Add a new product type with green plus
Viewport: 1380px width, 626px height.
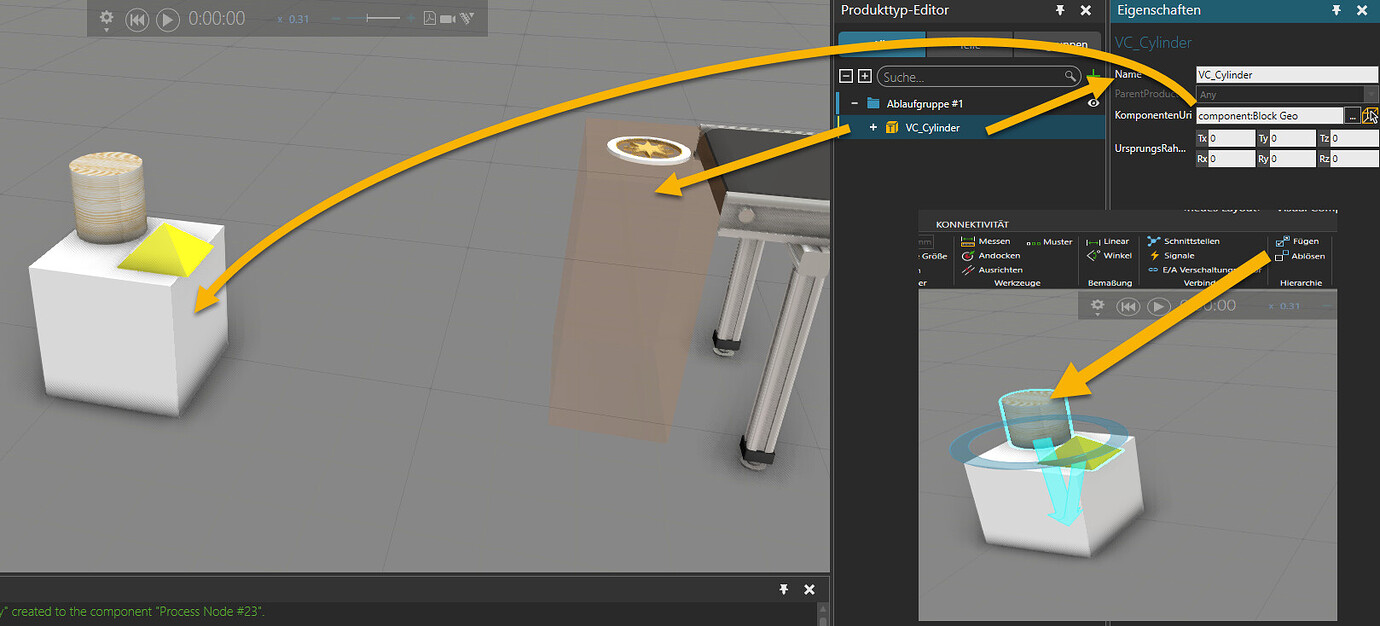[x=1092, y=73]
